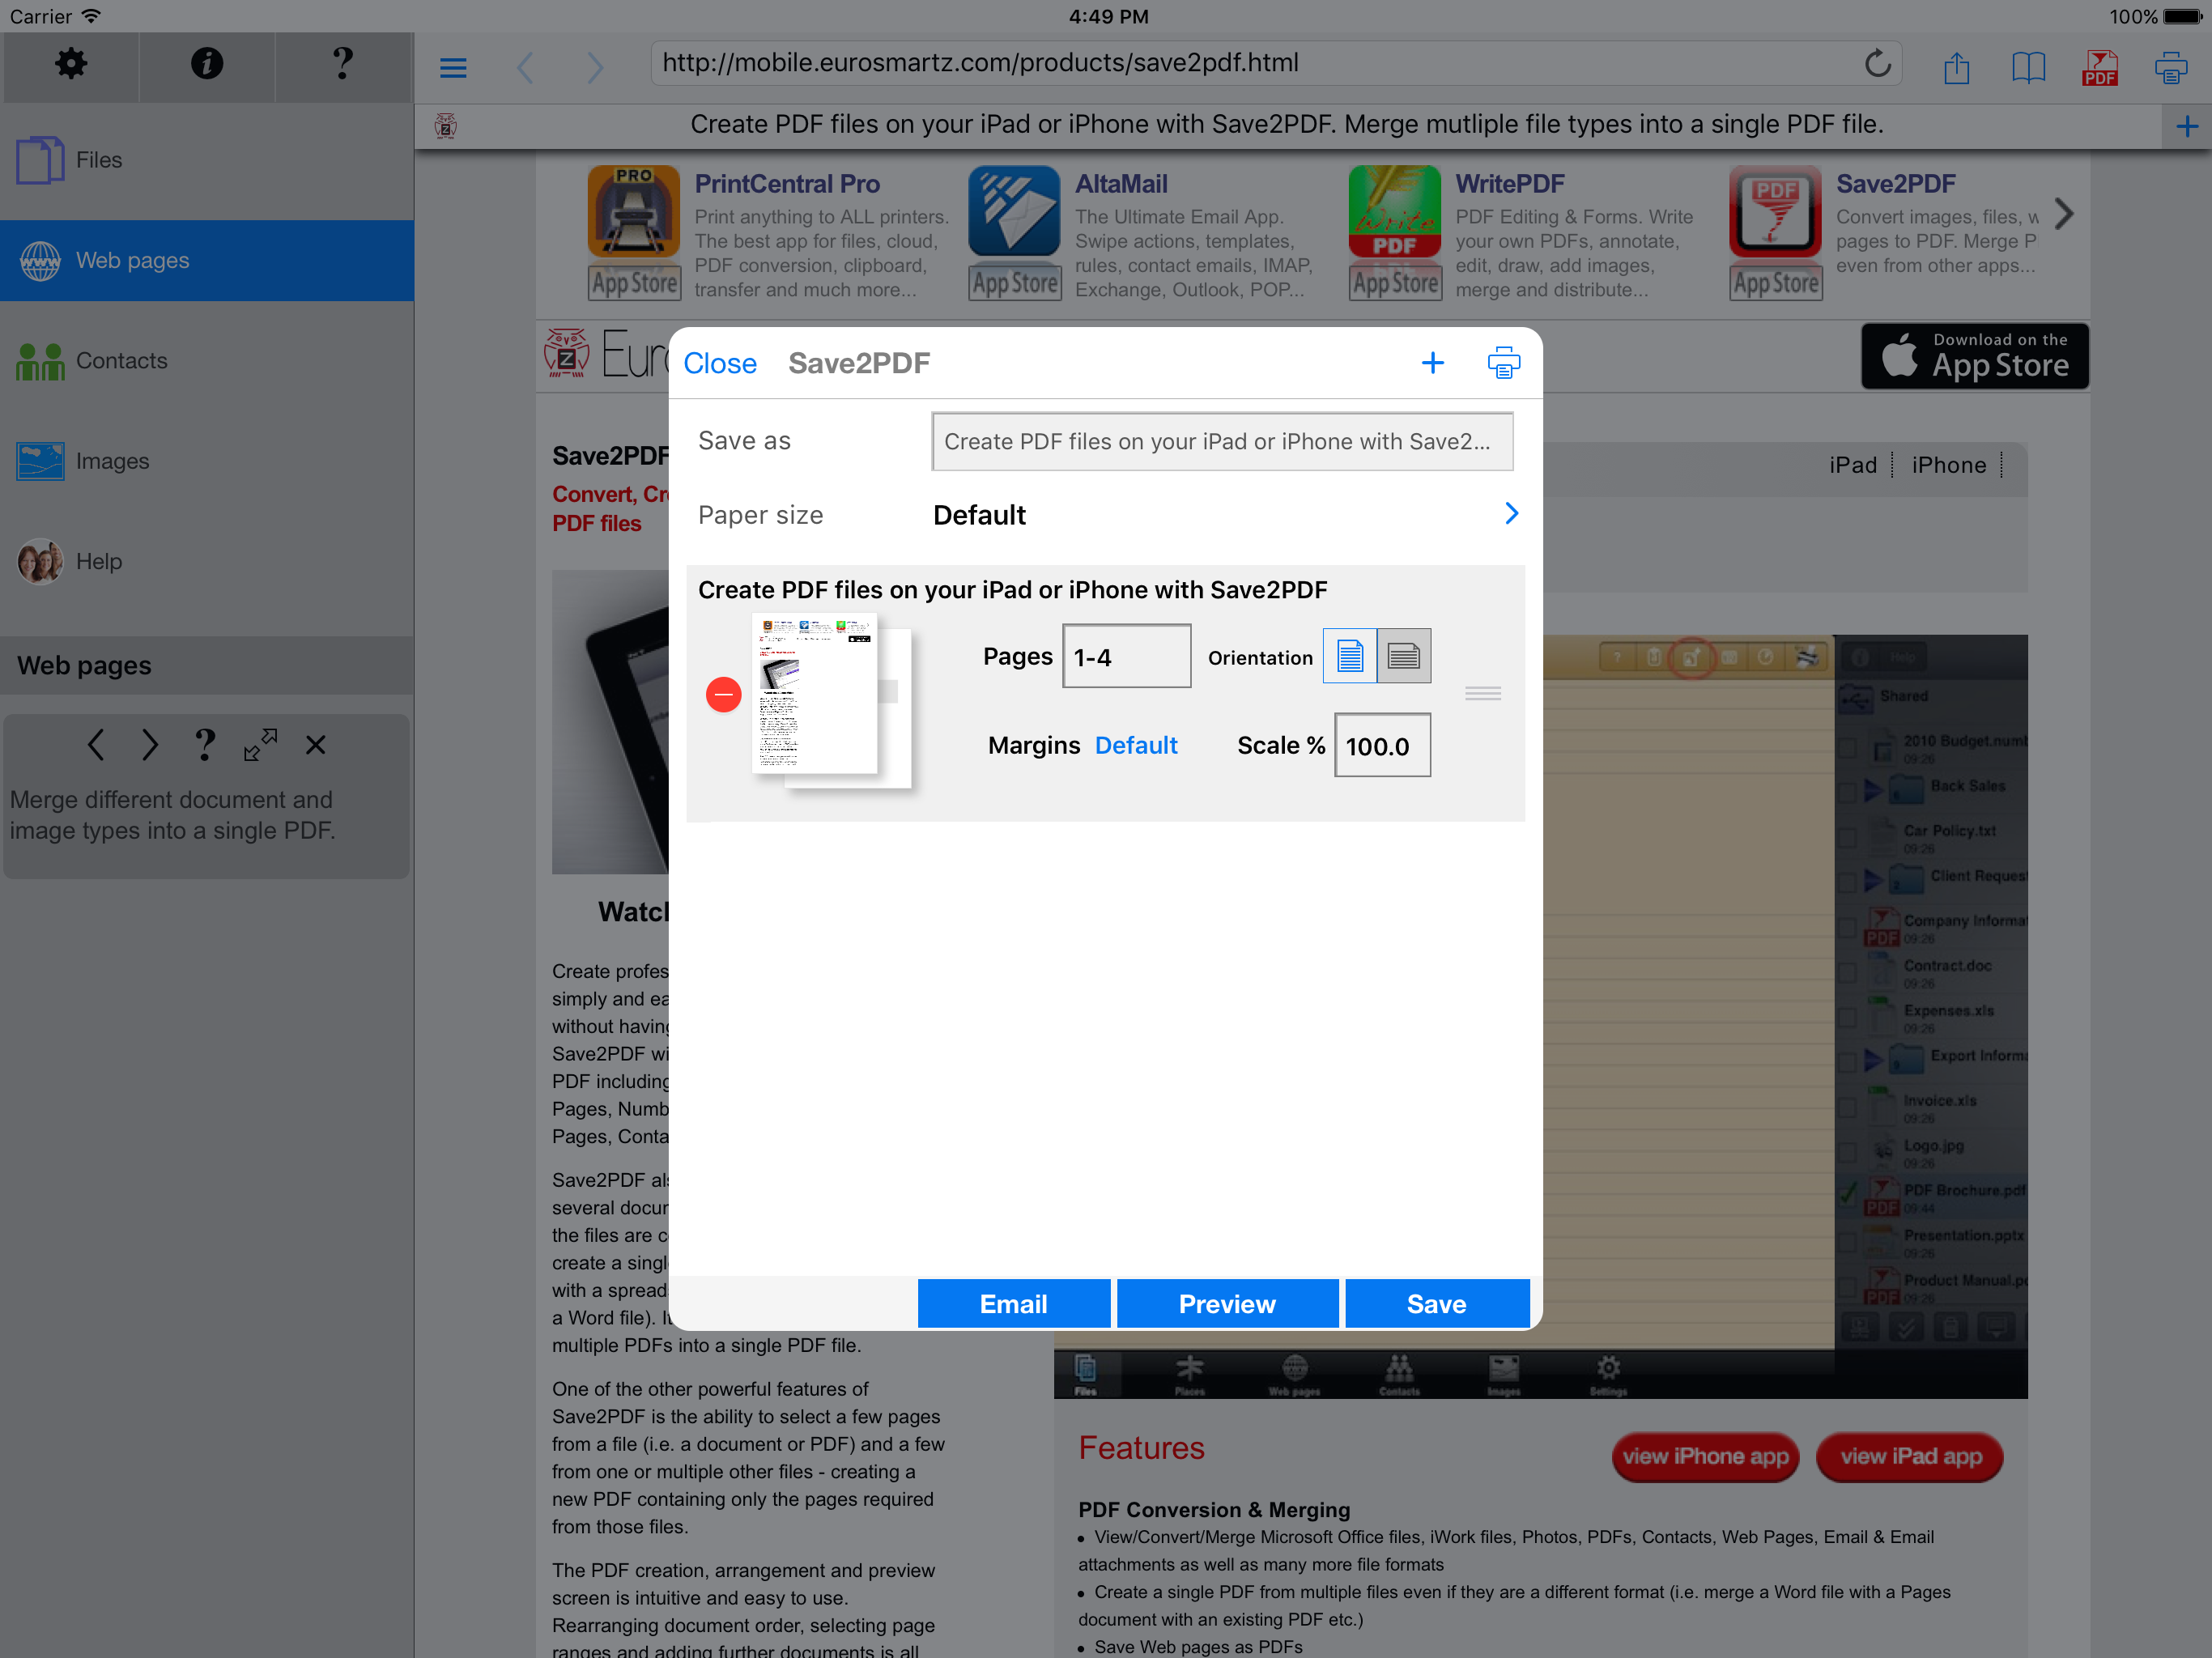2212x1658 pixels.
Task: Expand app carousel with right chevron
Action: tap(2064, 213)
